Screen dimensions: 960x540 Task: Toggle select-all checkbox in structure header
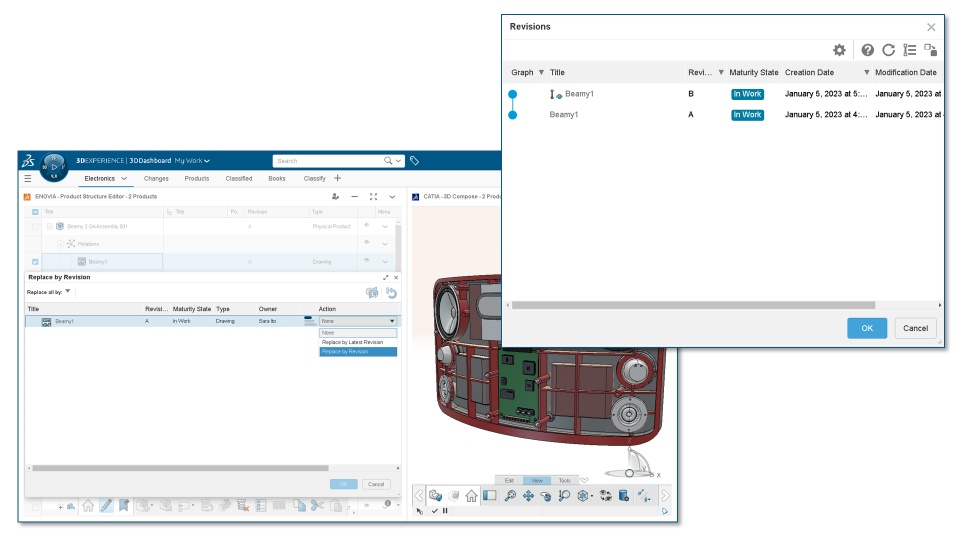tap(35, 212)
